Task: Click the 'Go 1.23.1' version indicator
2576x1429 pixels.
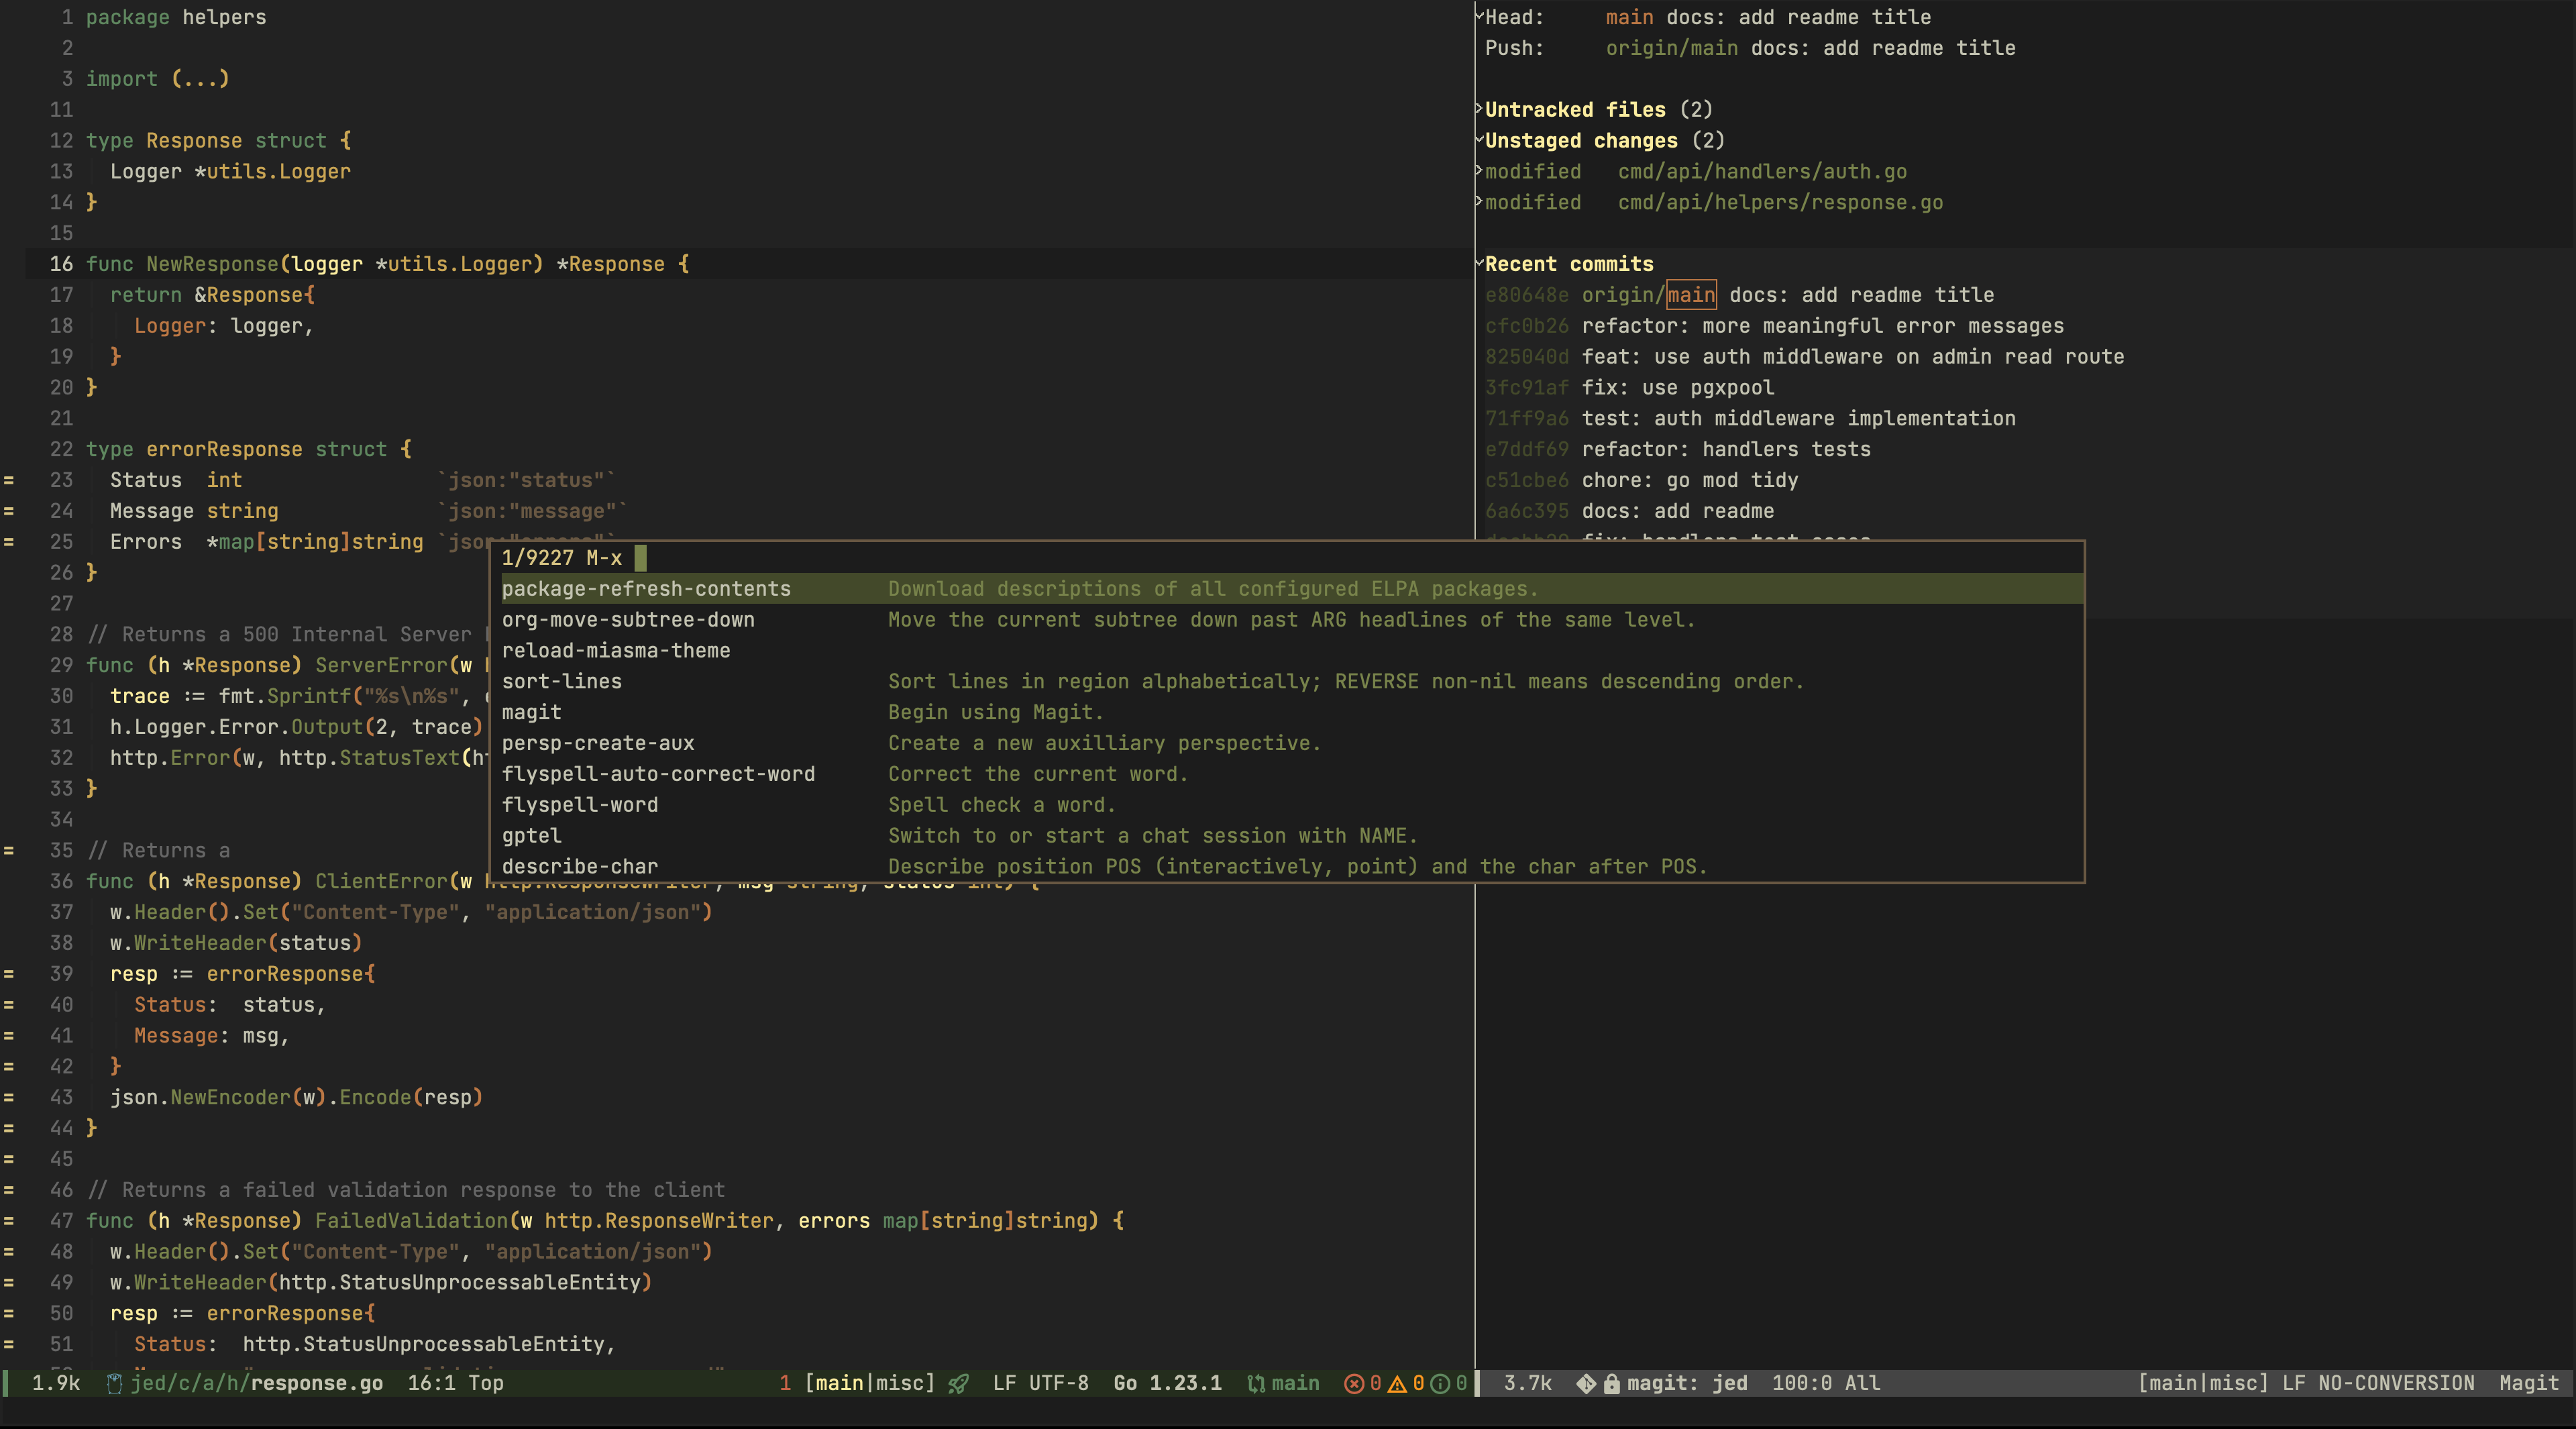Action: (x=1167, y=1383)
